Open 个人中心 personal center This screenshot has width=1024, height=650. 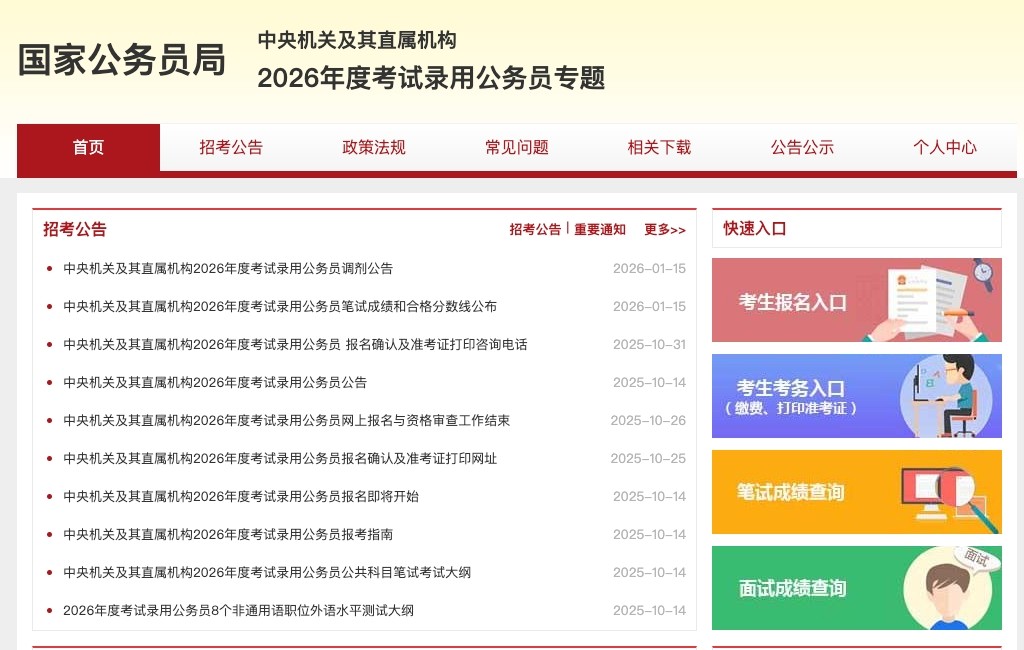coord(945,147)
